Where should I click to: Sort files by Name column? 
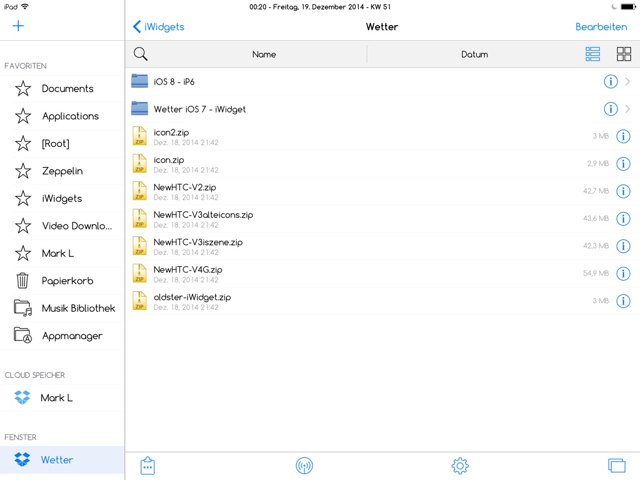point(264,55)
